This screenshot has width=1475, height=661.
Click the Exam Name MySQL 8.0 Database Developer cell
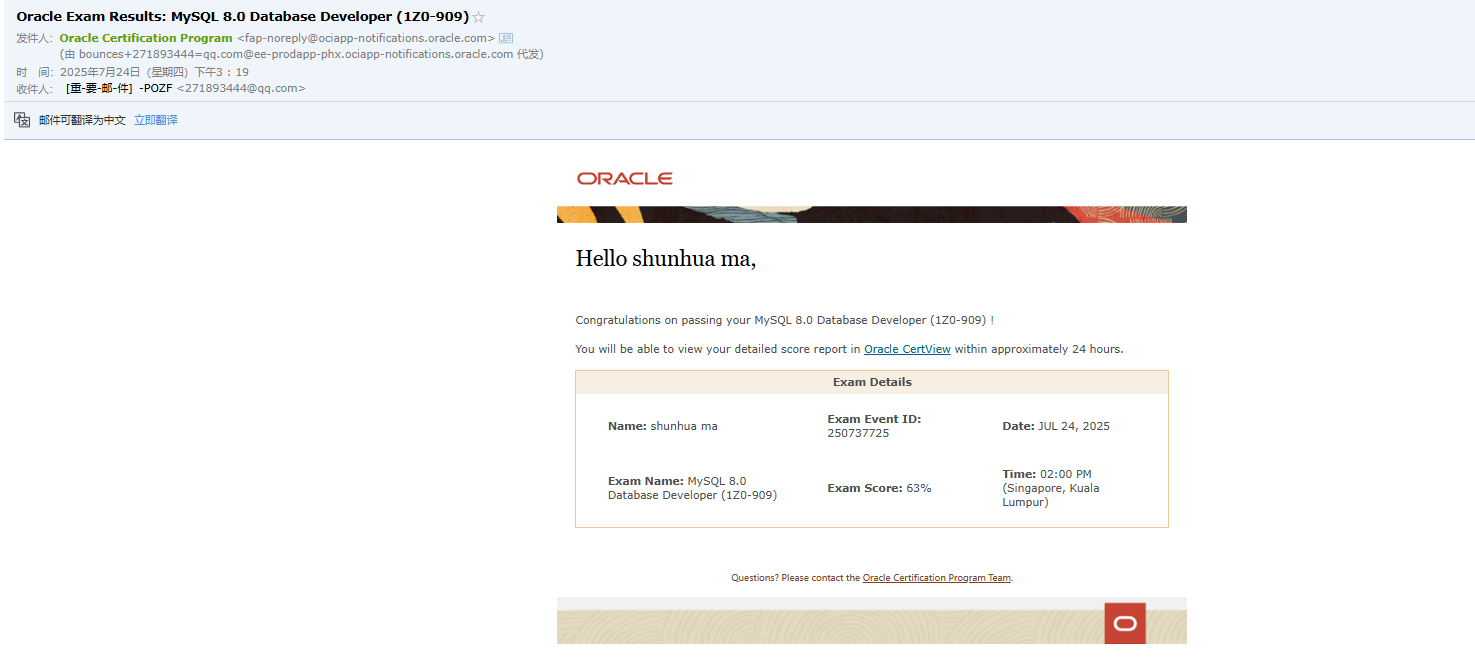tap(692, 488)
